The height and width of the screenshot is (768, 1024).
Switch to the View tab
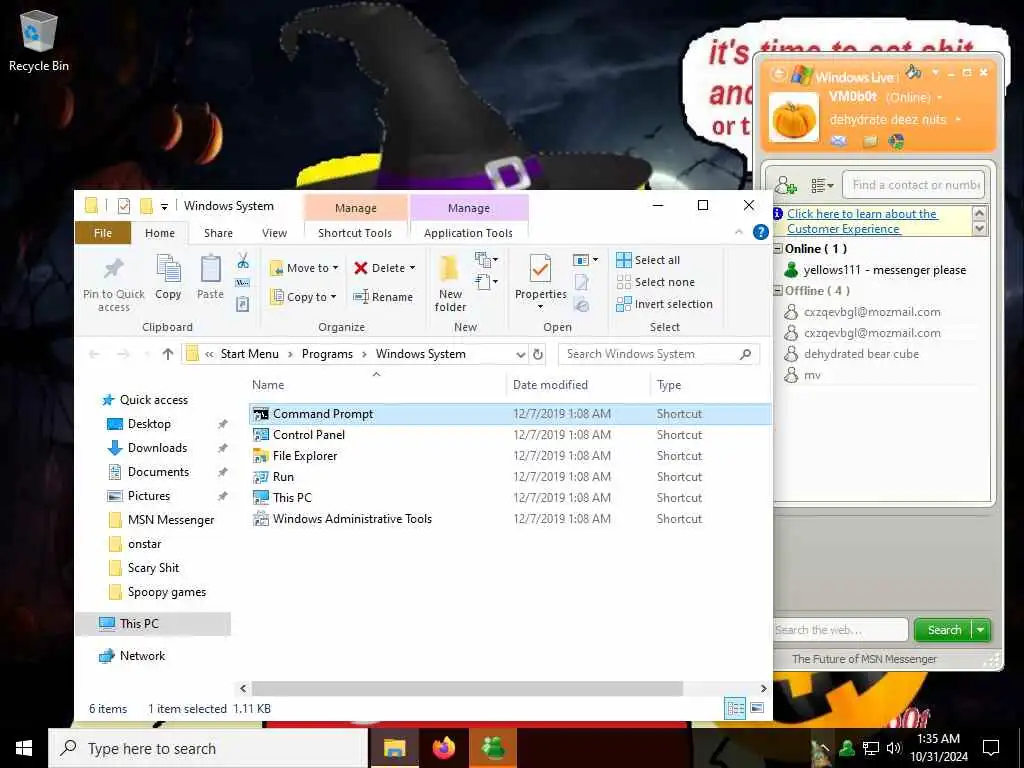274,233
